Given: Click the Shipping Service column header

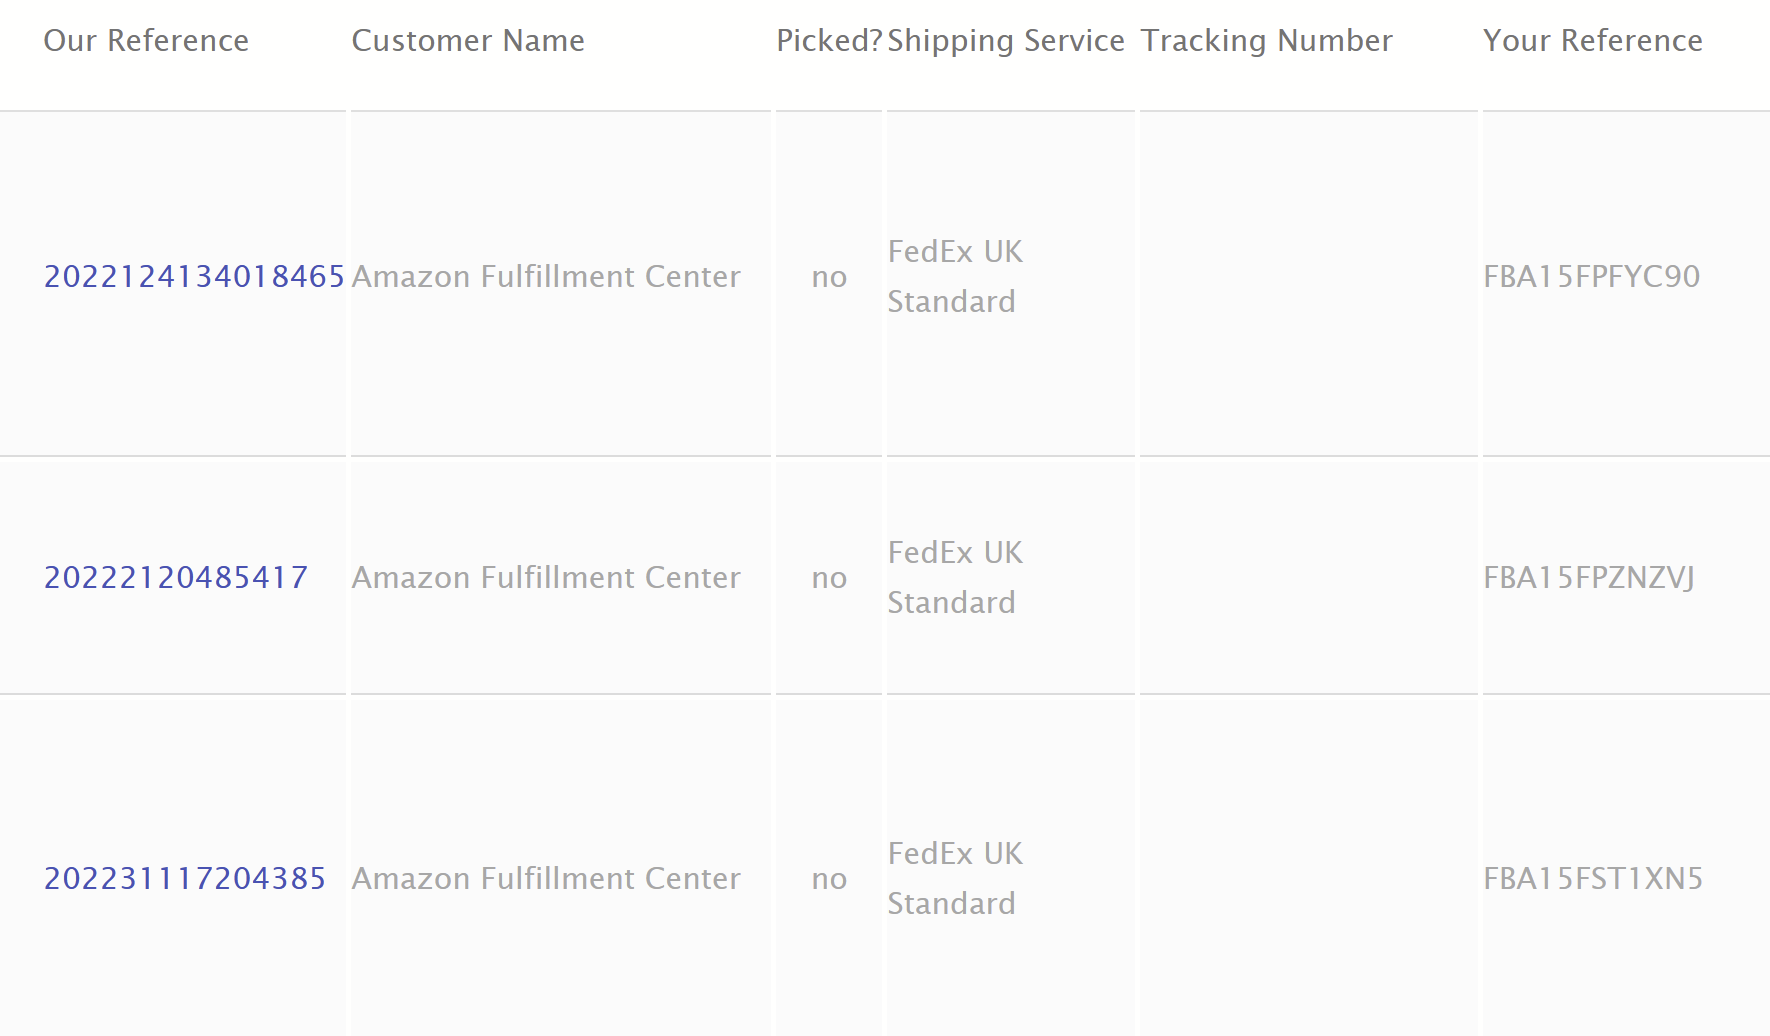Looking at the screenshot, I should 1006,40.
